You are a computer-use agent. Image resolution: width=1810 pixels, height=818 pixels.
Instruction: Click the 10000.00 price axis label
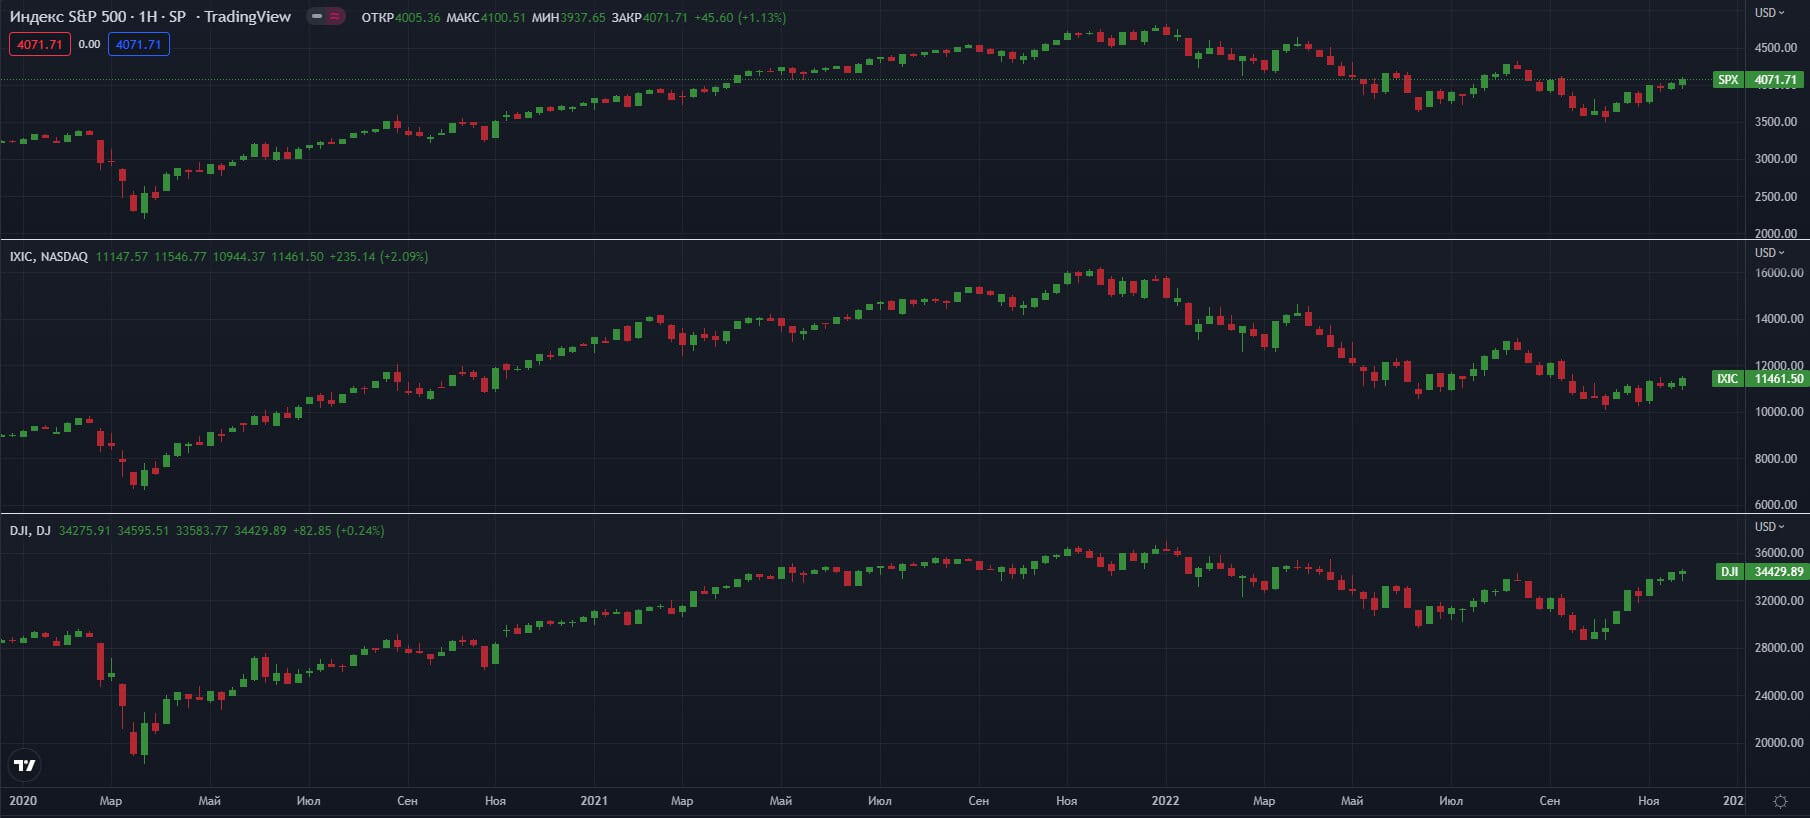(x=1779, y=412)
